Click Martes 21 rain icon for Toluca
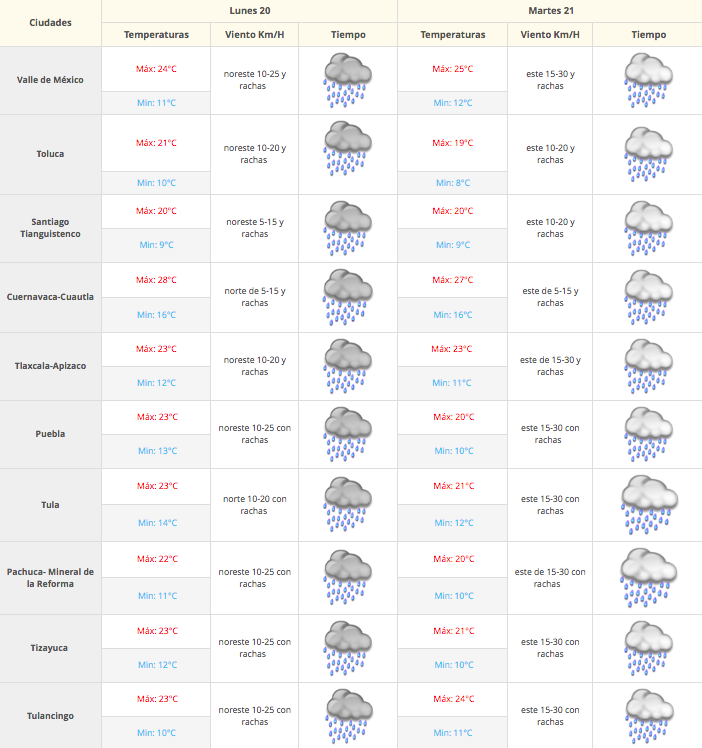The height and width of the screenshot is (748, 702). [x=647, y=153]
